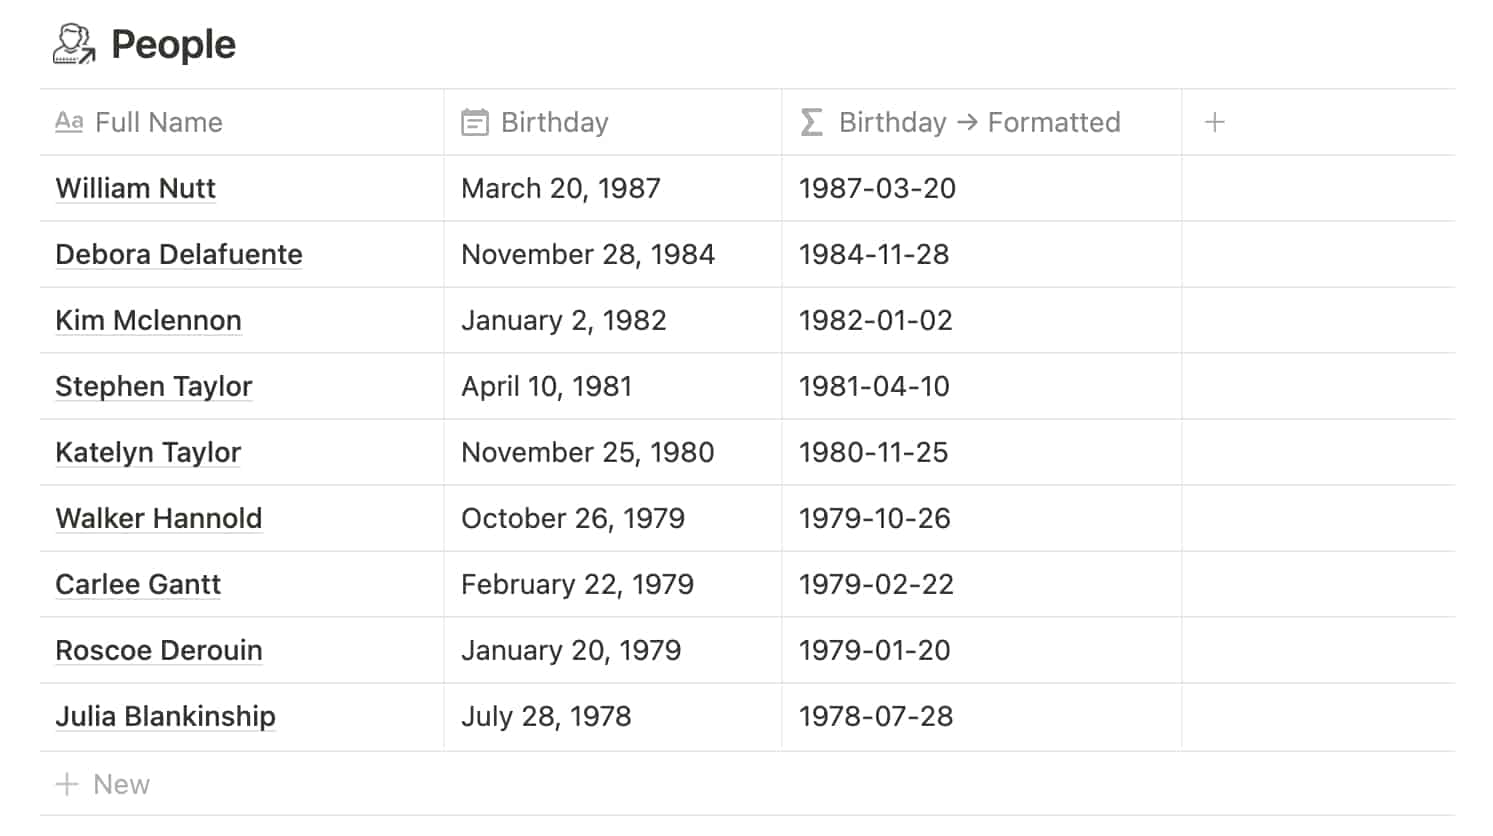Add a new property with the plus icon
The image size is (1493, 836).
[1215, 121]
